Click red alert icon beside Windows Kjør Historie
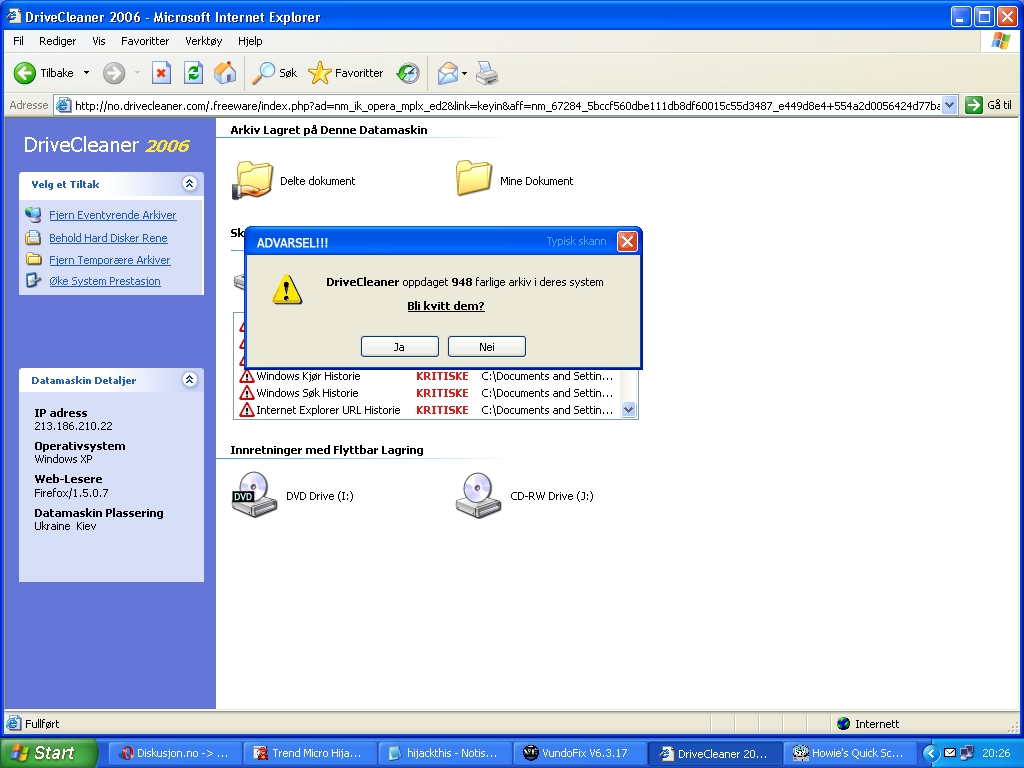This screenshot has height=768, width=1024. [247, 376]
